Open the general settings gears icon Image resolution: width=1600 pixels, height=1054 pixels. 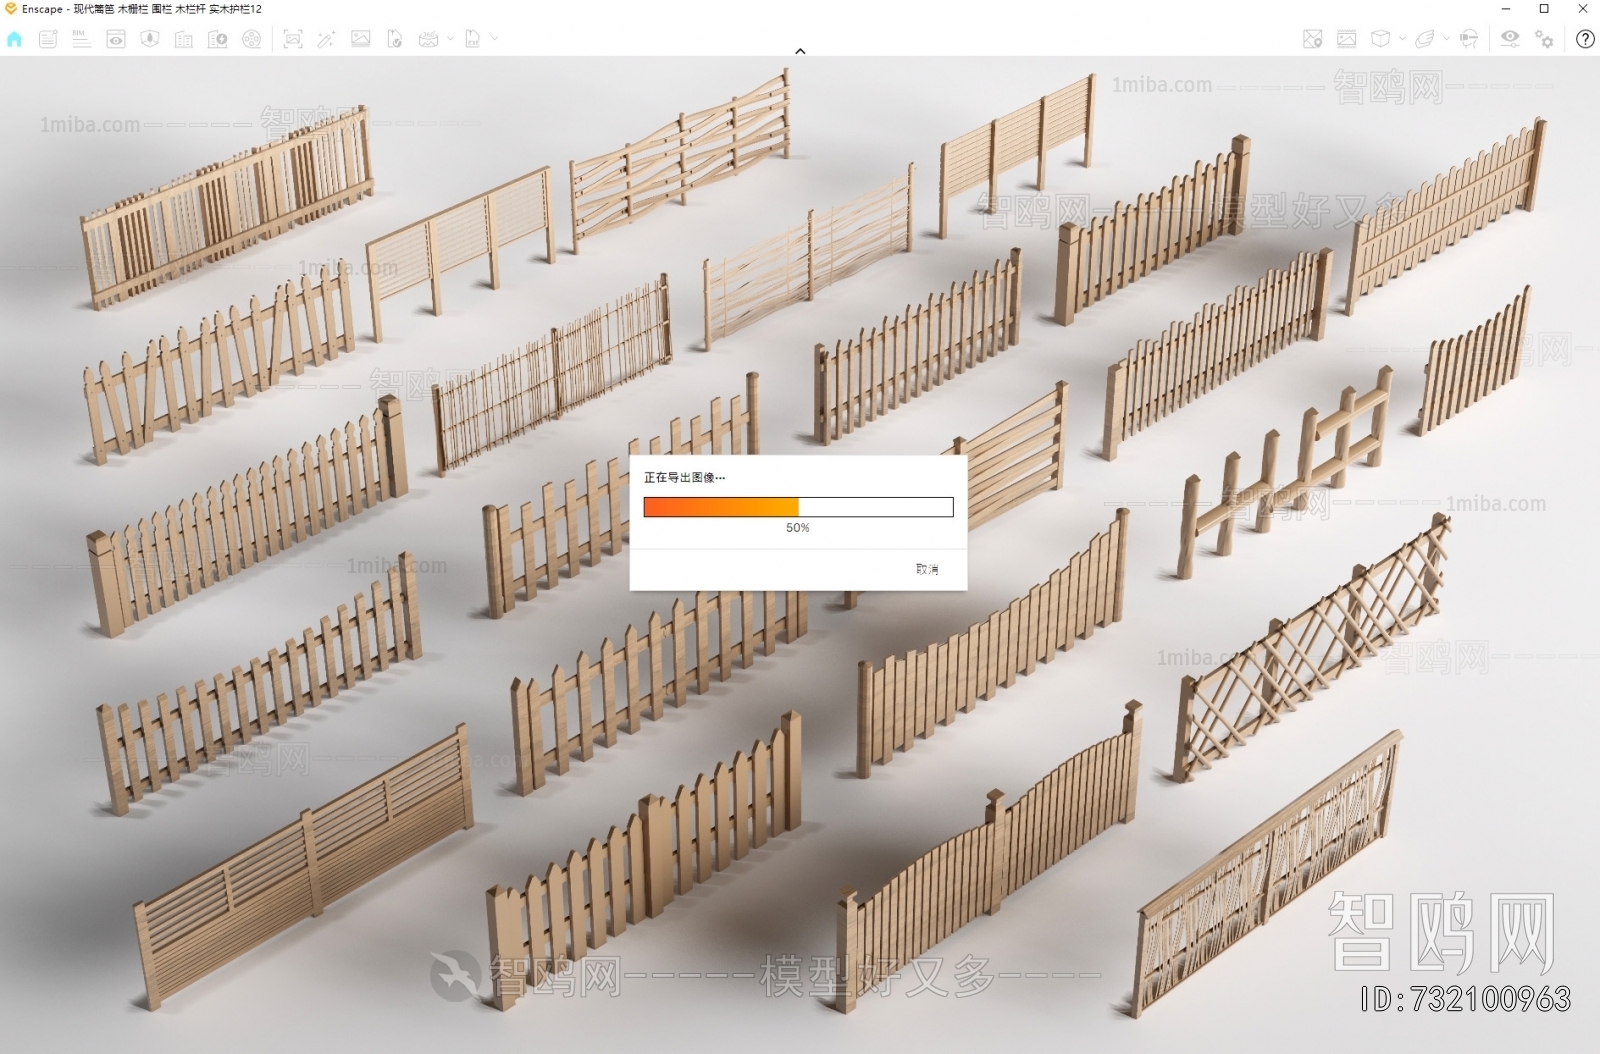tap(1545, 39)
